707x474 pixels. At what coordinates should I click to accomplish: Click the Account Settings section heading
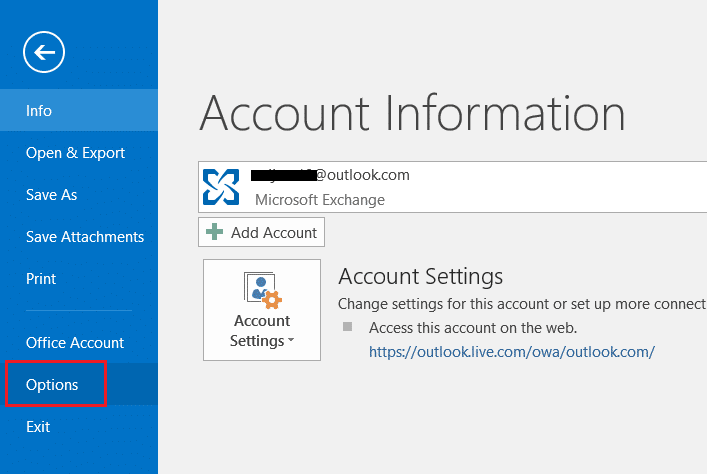click(x=420, y=276)
